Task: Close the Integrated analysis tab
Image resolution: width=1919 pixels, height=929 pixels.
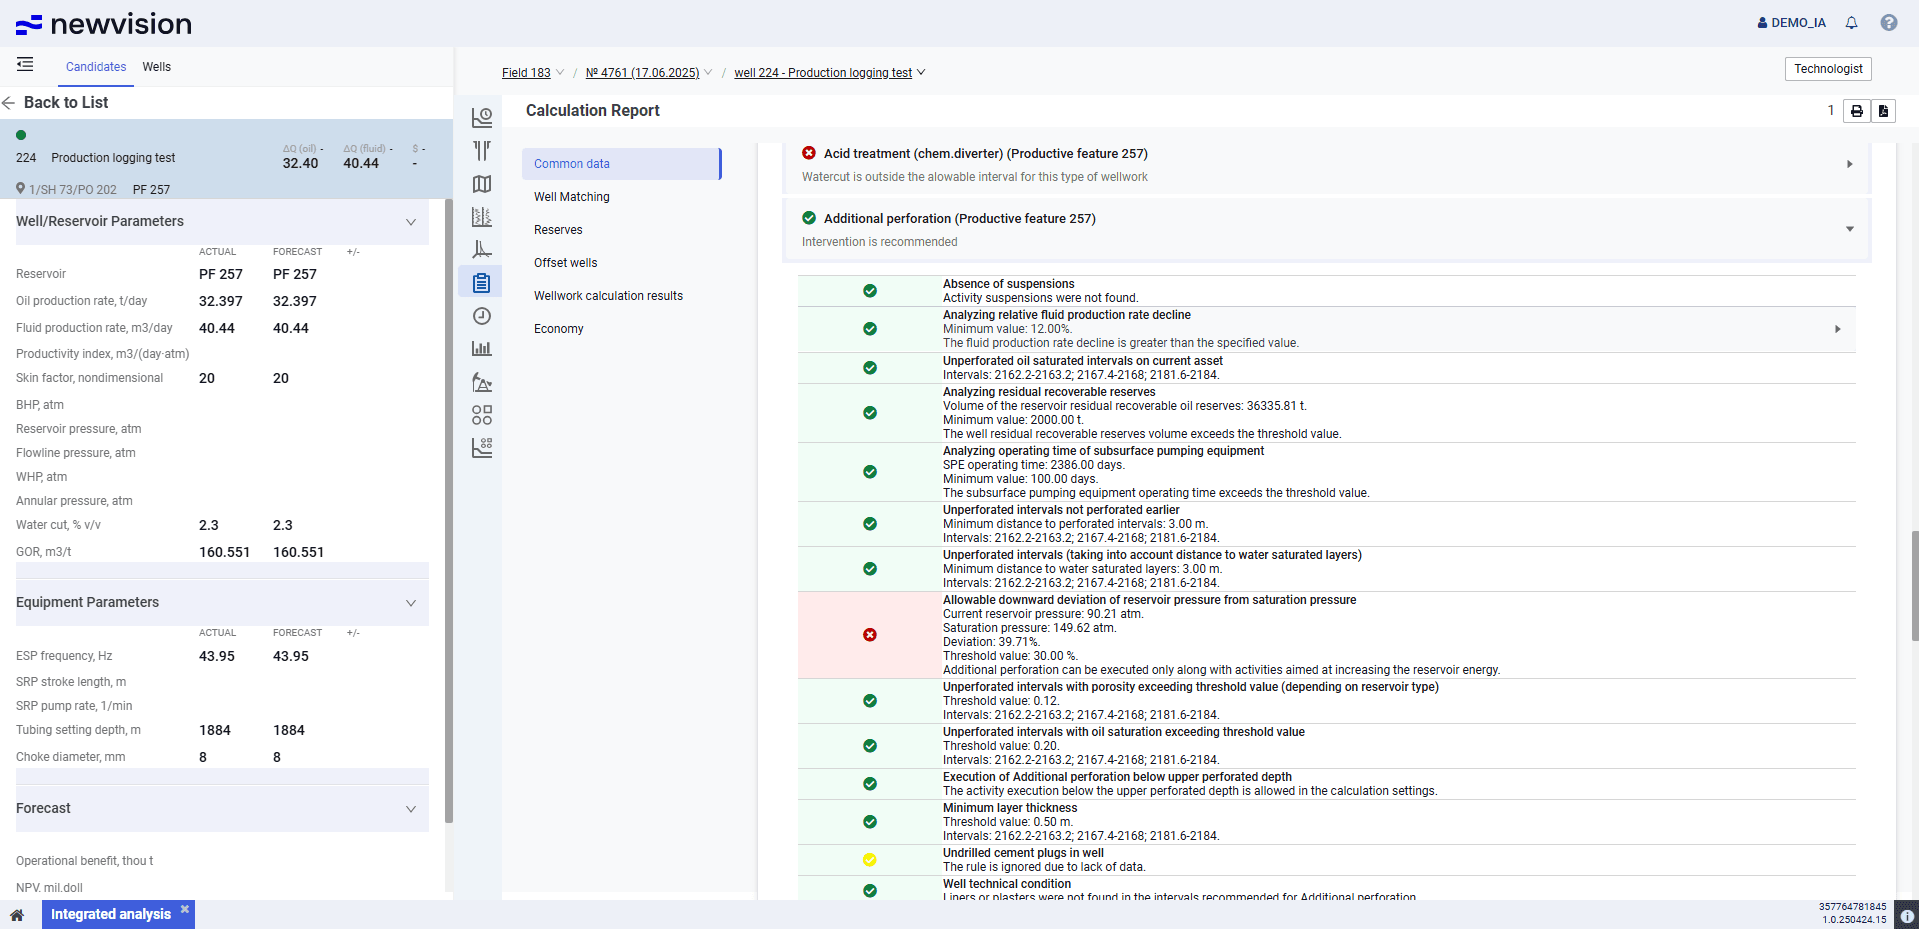Action: click(x=185, y=909)
